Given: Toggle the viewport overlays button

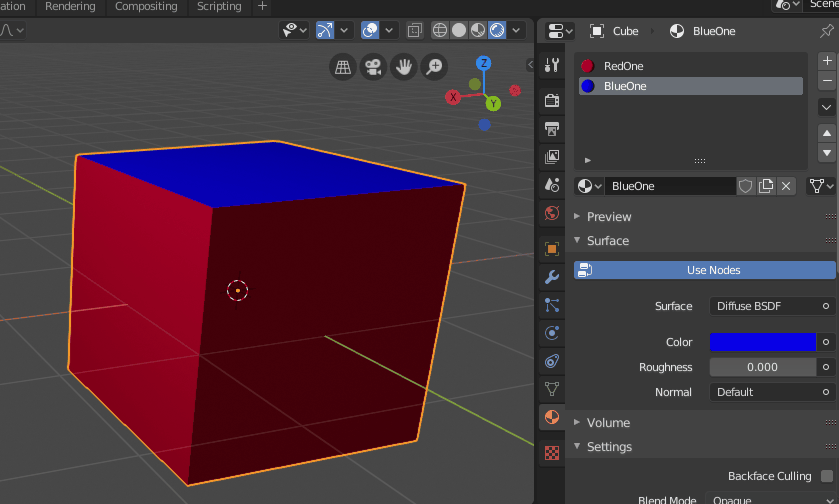Looking at the screenshot, I should 370,30.
